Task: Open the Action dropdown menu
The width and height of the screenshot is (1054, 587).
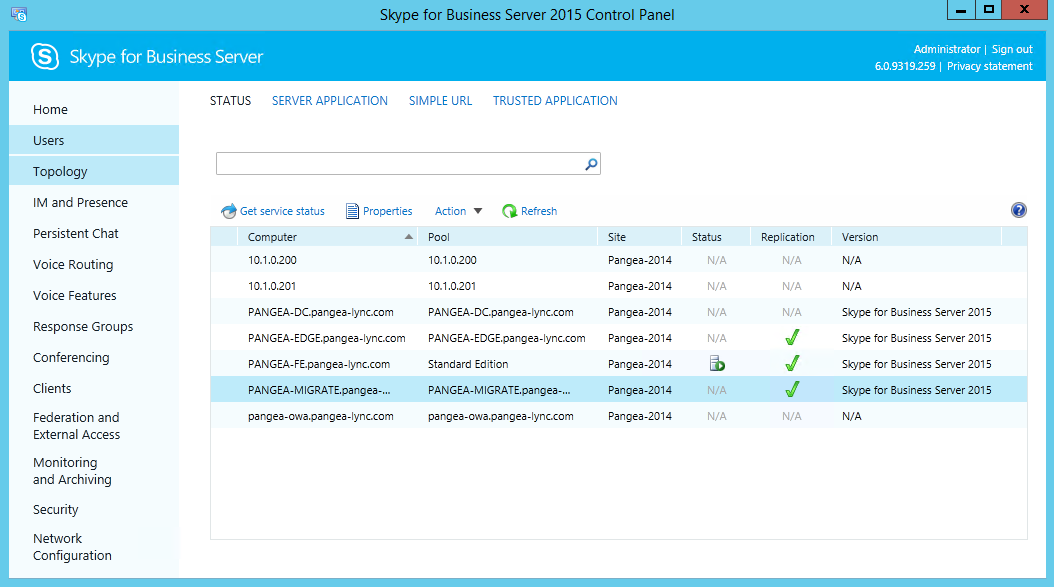Action: (458, 211)
